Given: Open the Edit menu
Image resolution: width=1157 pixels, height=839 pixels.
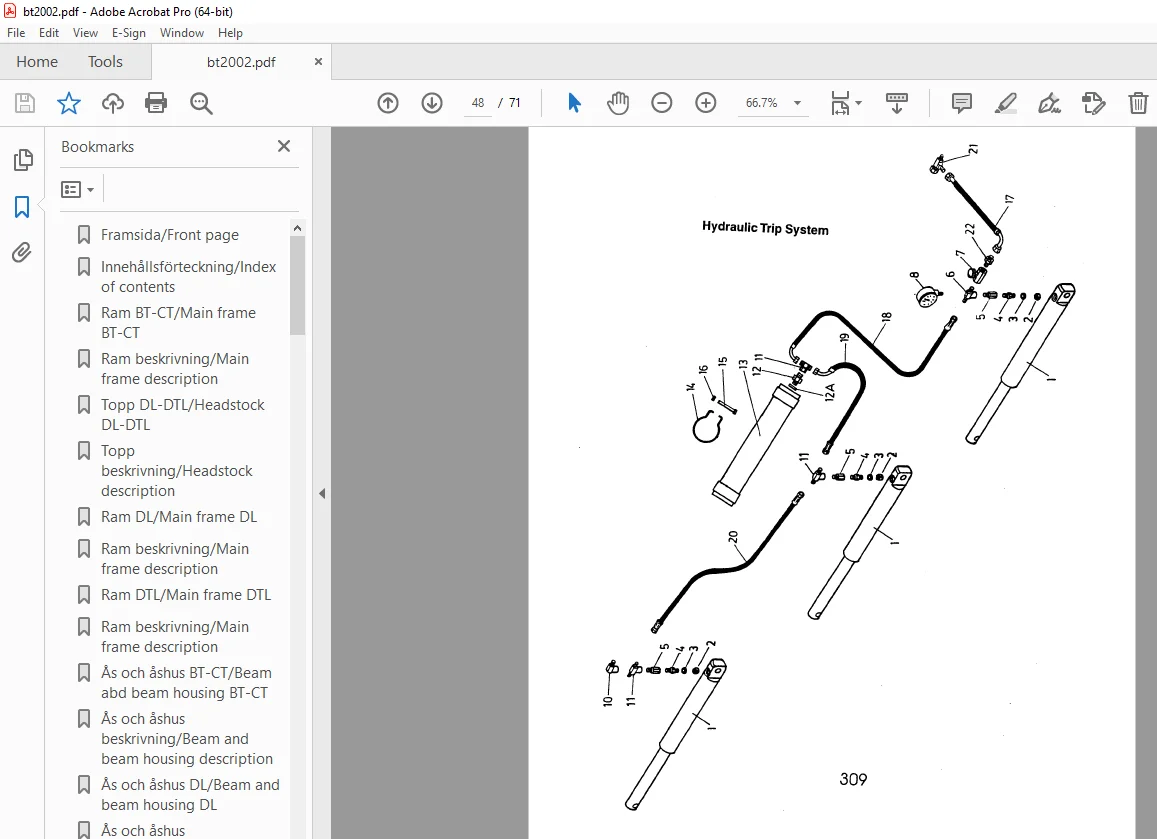Looking at the screenshot, I should coord(49,33).
